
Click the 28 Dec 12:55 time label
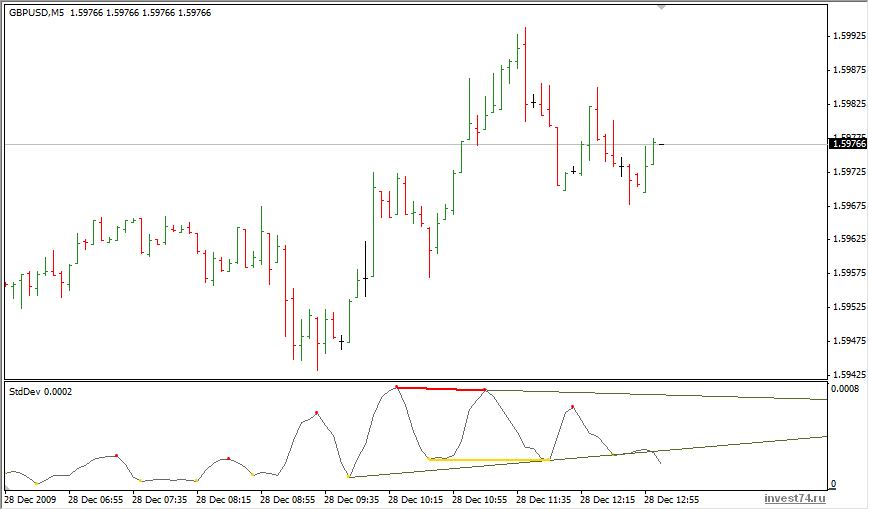click(670, 498)
